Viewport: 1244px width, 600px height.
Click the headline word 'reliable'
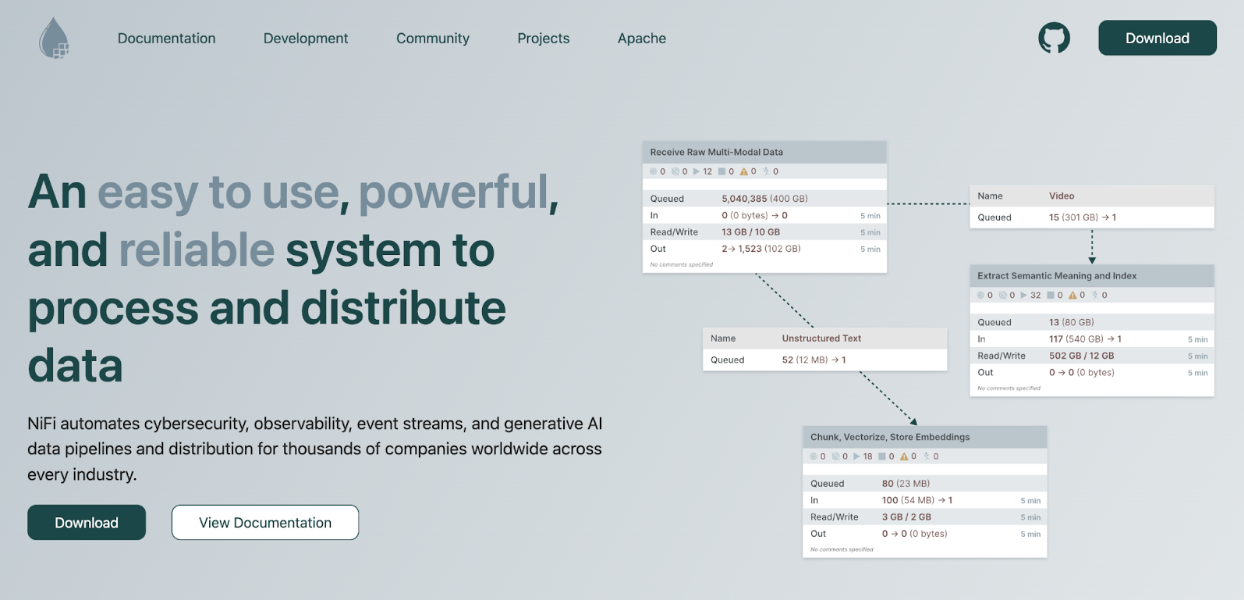point(197,250)
